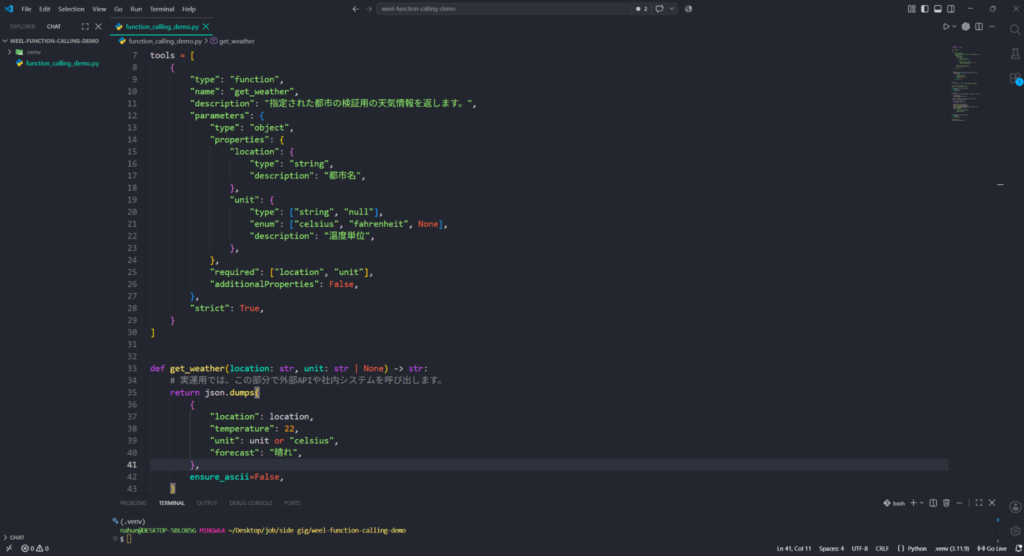The height and width of the screenshot is (556, 1024).
Task: Change the .venv (3.11.9) Python interpreter
Action: tap(952, 549)
